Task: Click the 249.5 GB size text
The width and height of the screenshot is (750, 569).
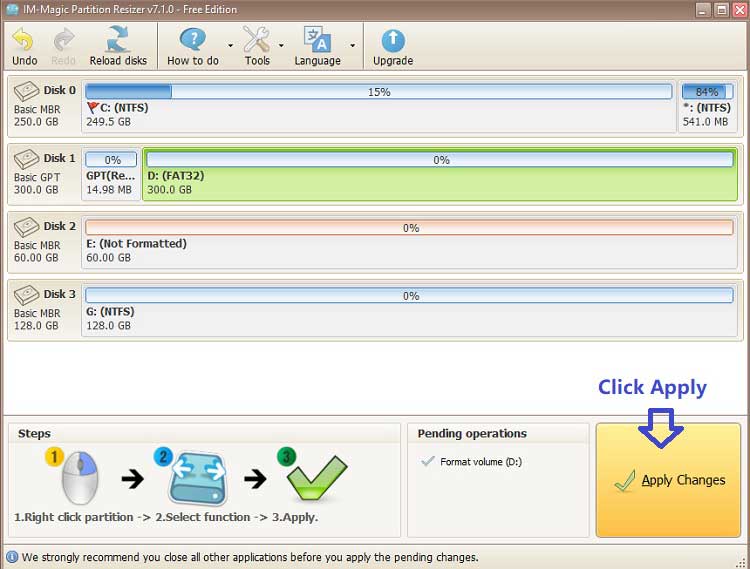Action: tap(108, 121)
